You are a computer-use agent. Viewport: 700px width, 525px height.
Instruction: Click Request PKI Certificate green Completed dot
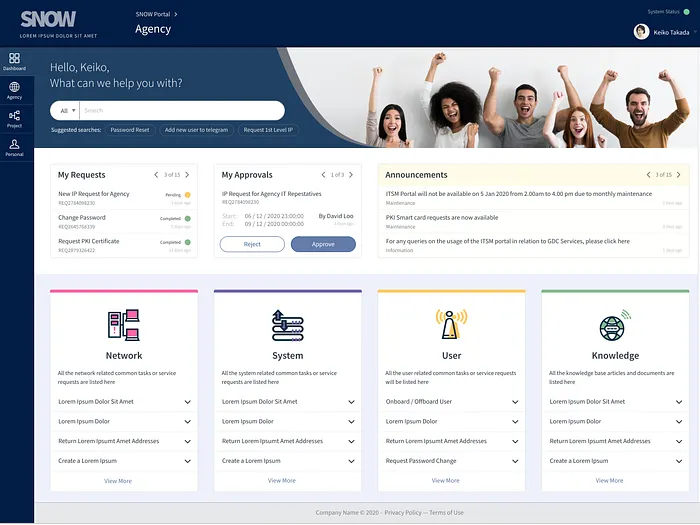[188, 242]
